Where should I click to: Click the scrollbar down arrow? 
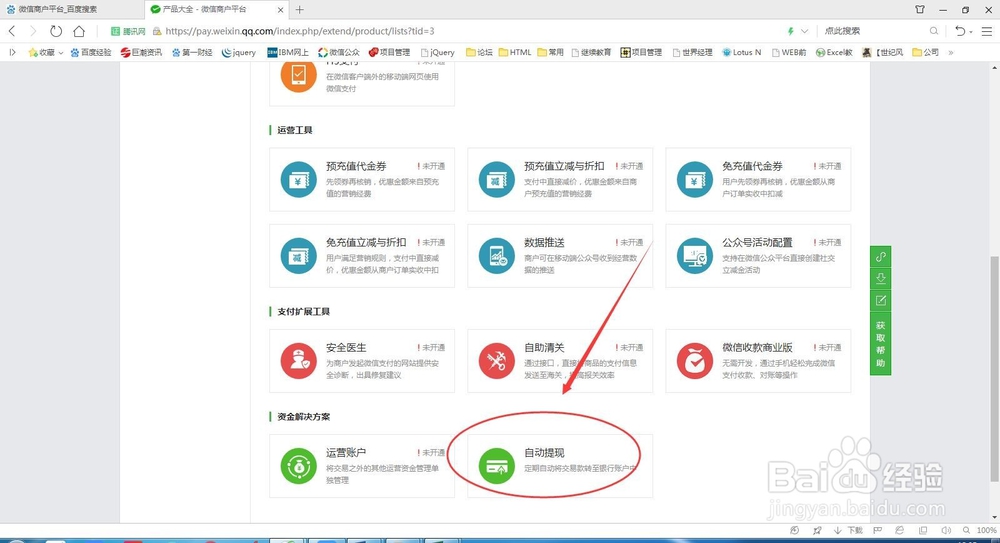[994, 517]
